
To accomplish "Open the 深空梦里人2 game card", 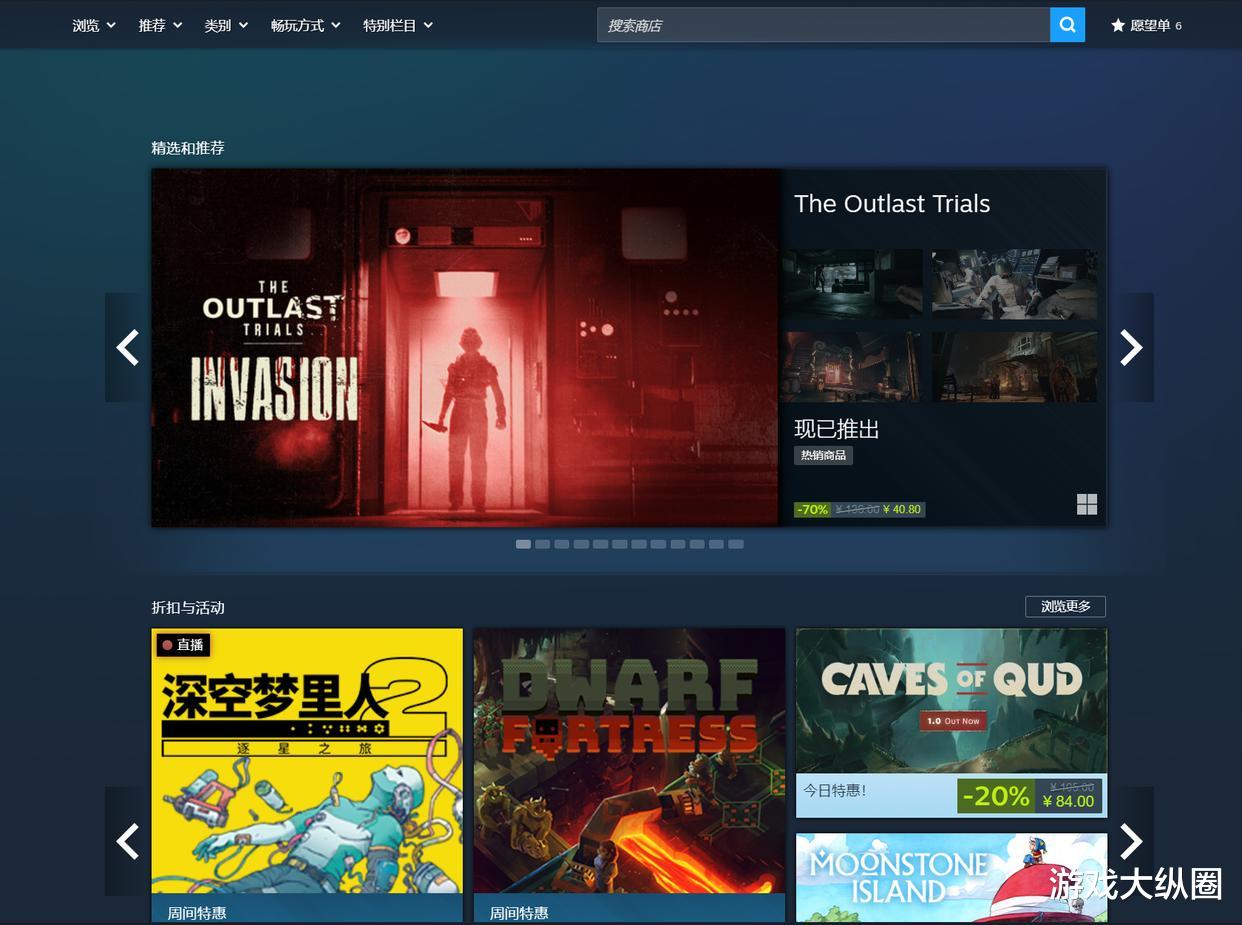I will (x=307, y=775).
